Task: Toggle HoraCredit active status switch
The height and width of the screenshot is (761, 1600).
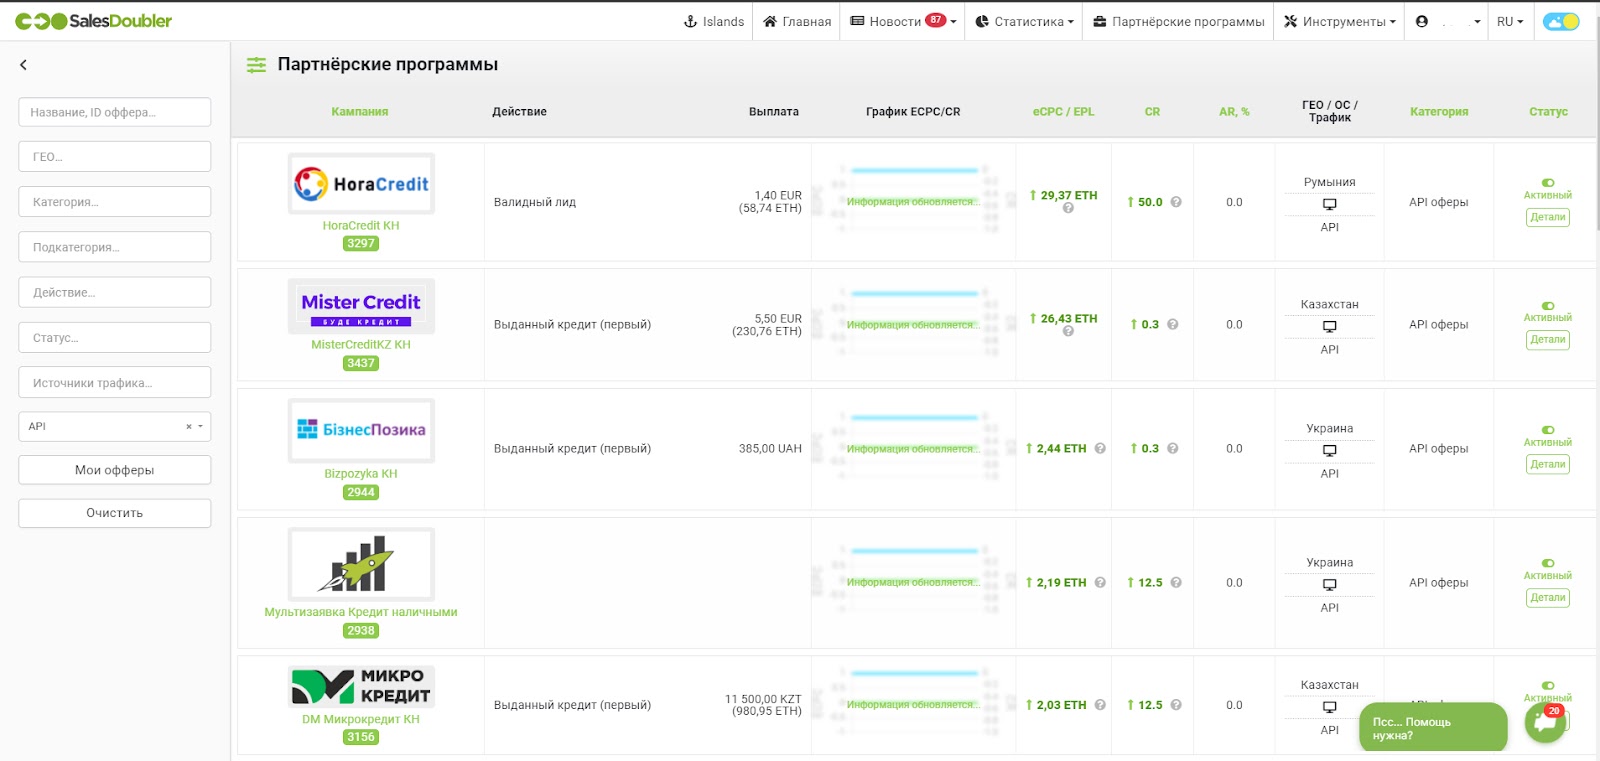Action: (x=1548, y=183)
